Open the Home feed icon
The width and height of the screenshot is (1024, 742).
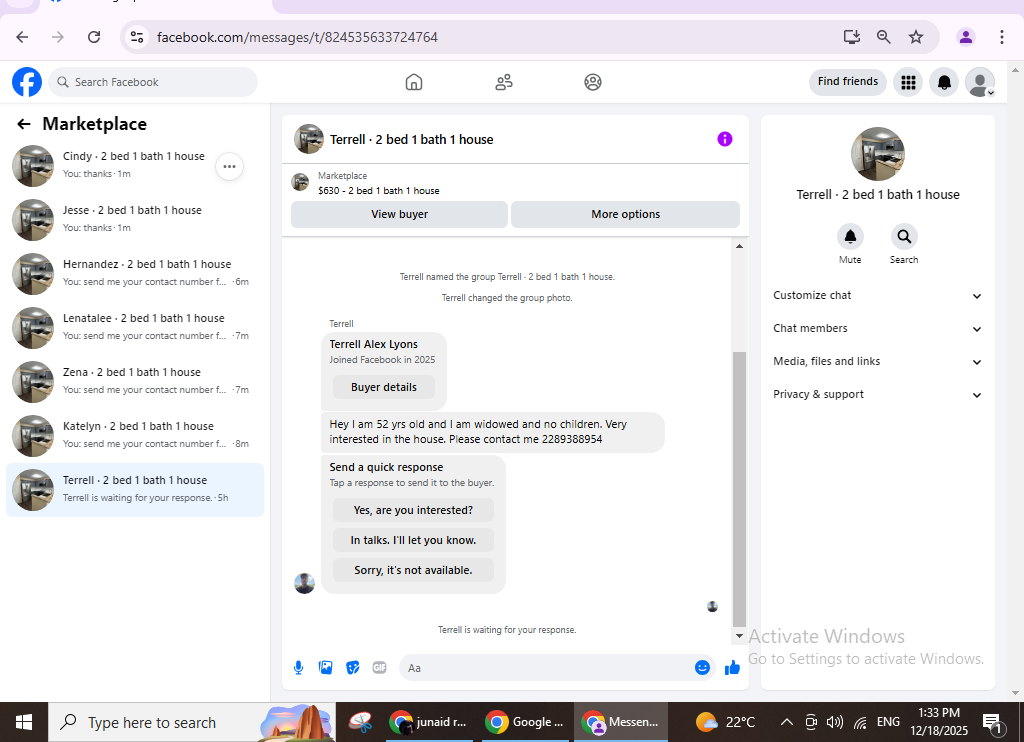pyautogui.click(x=413, y=82)
